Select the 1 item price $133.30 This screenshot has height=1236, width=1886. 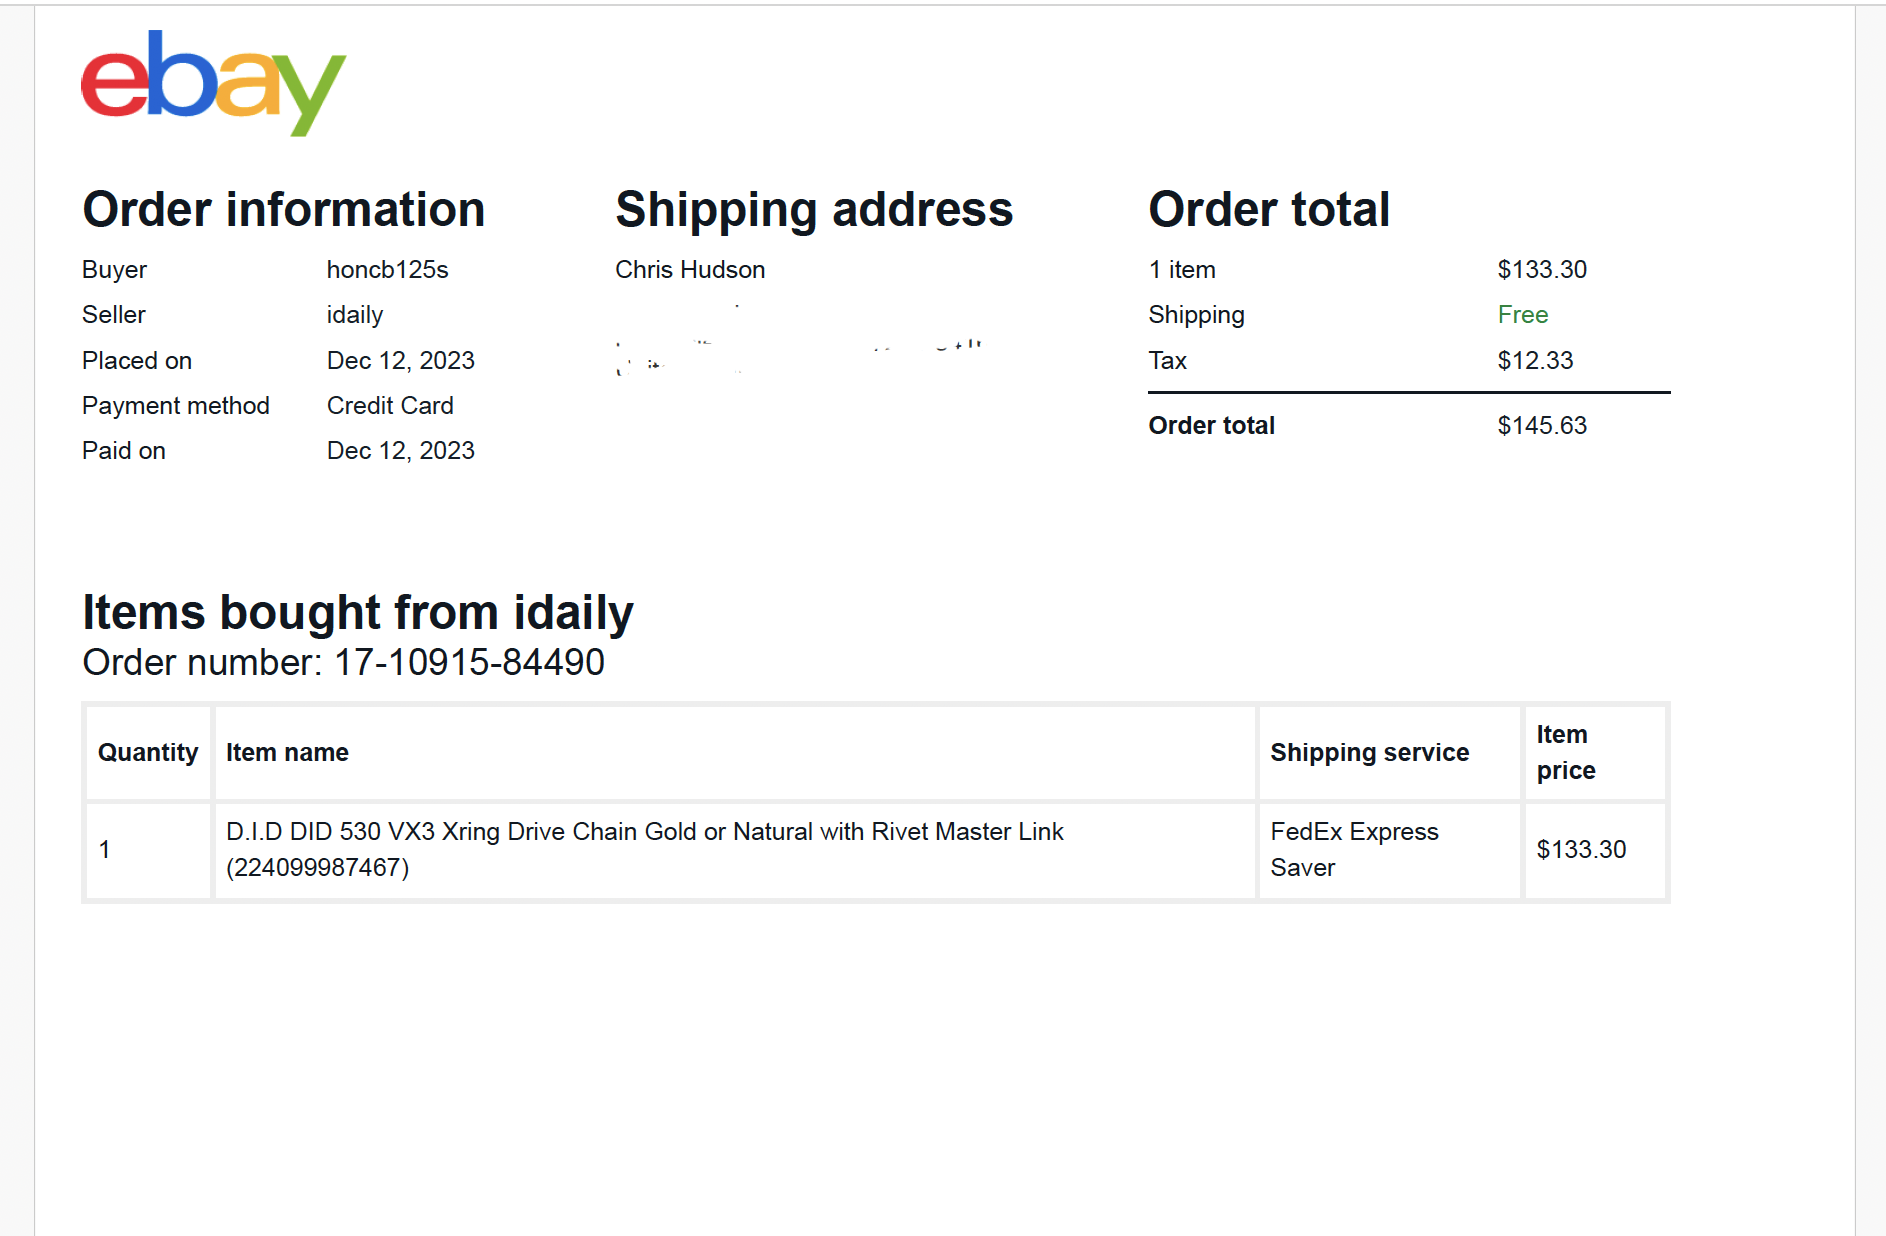(1542, 270)
